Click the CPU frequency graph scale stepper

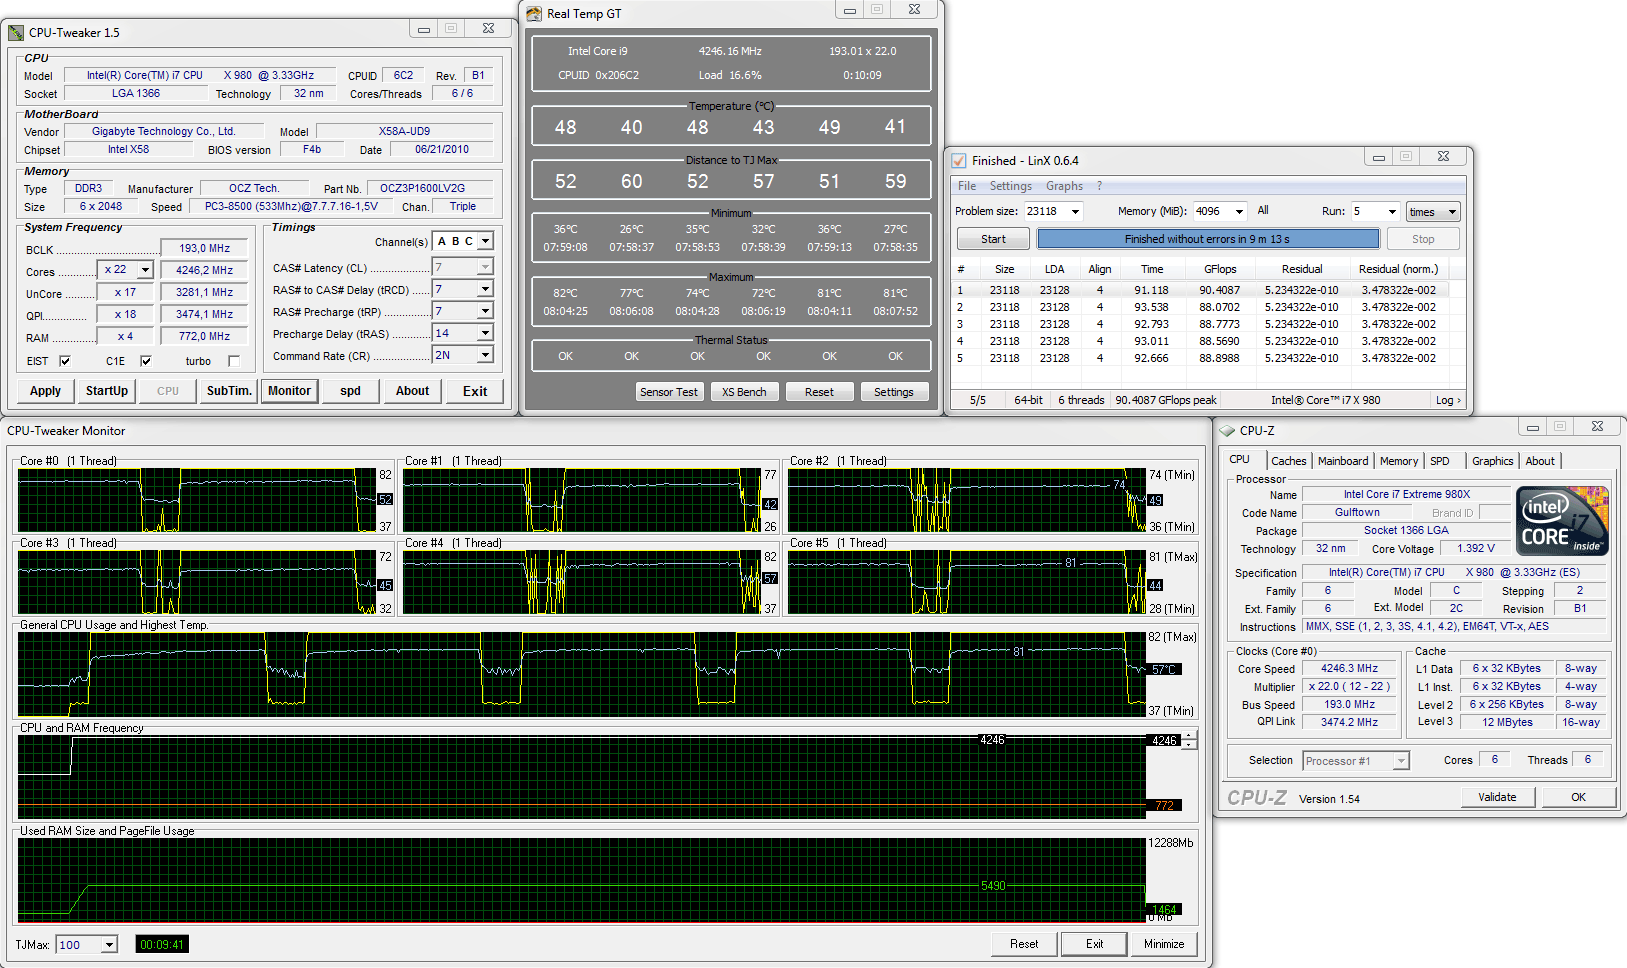1189,740
